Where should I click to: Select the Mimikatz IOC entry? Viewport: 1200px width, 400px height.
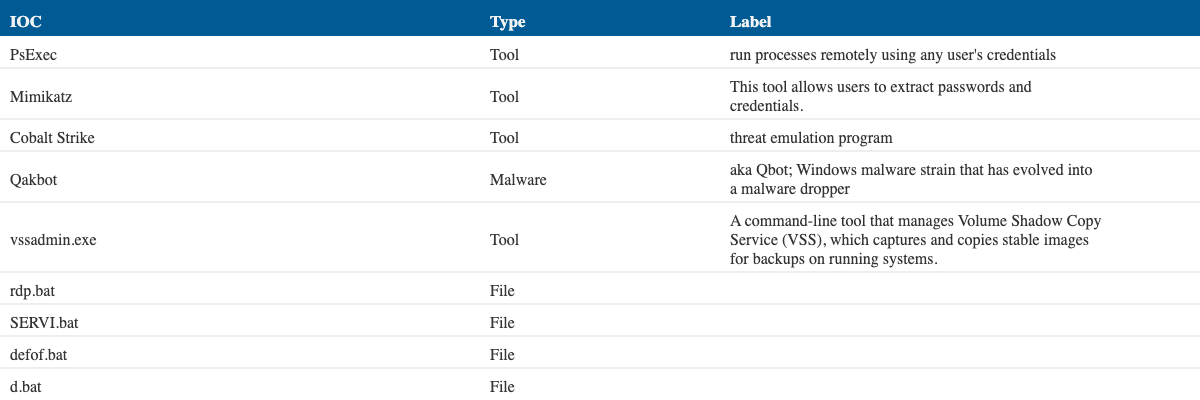tap(41, 97)
